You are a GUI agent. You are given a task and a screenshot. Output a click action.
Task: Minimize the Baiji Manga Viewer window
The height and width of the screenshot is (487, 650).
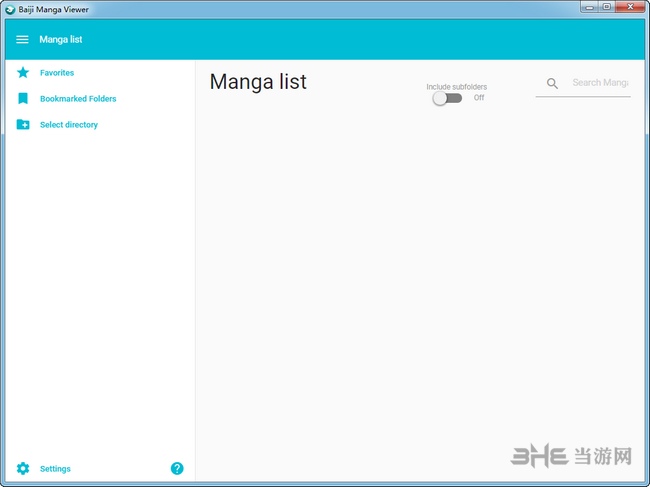pos(588,7)
